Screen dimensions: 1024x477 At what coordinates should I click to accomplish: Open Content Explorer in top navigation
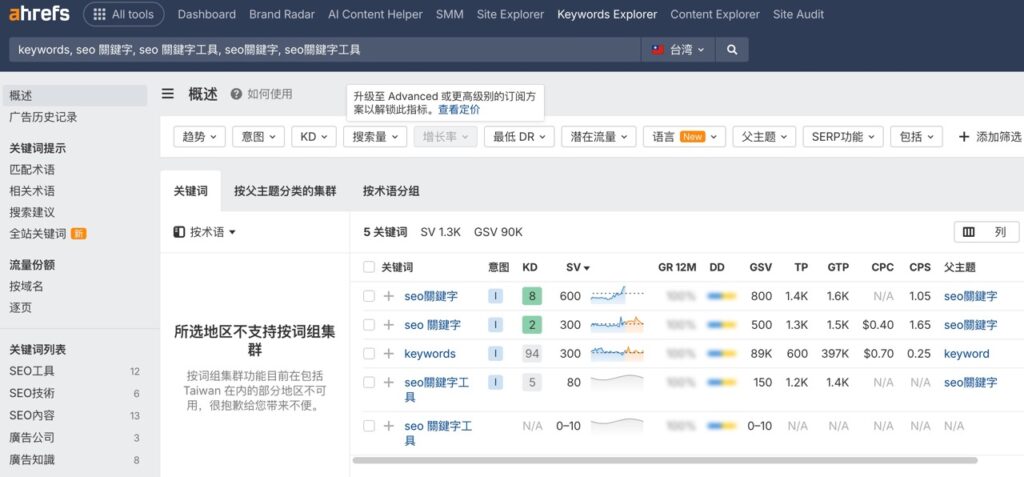714,14
